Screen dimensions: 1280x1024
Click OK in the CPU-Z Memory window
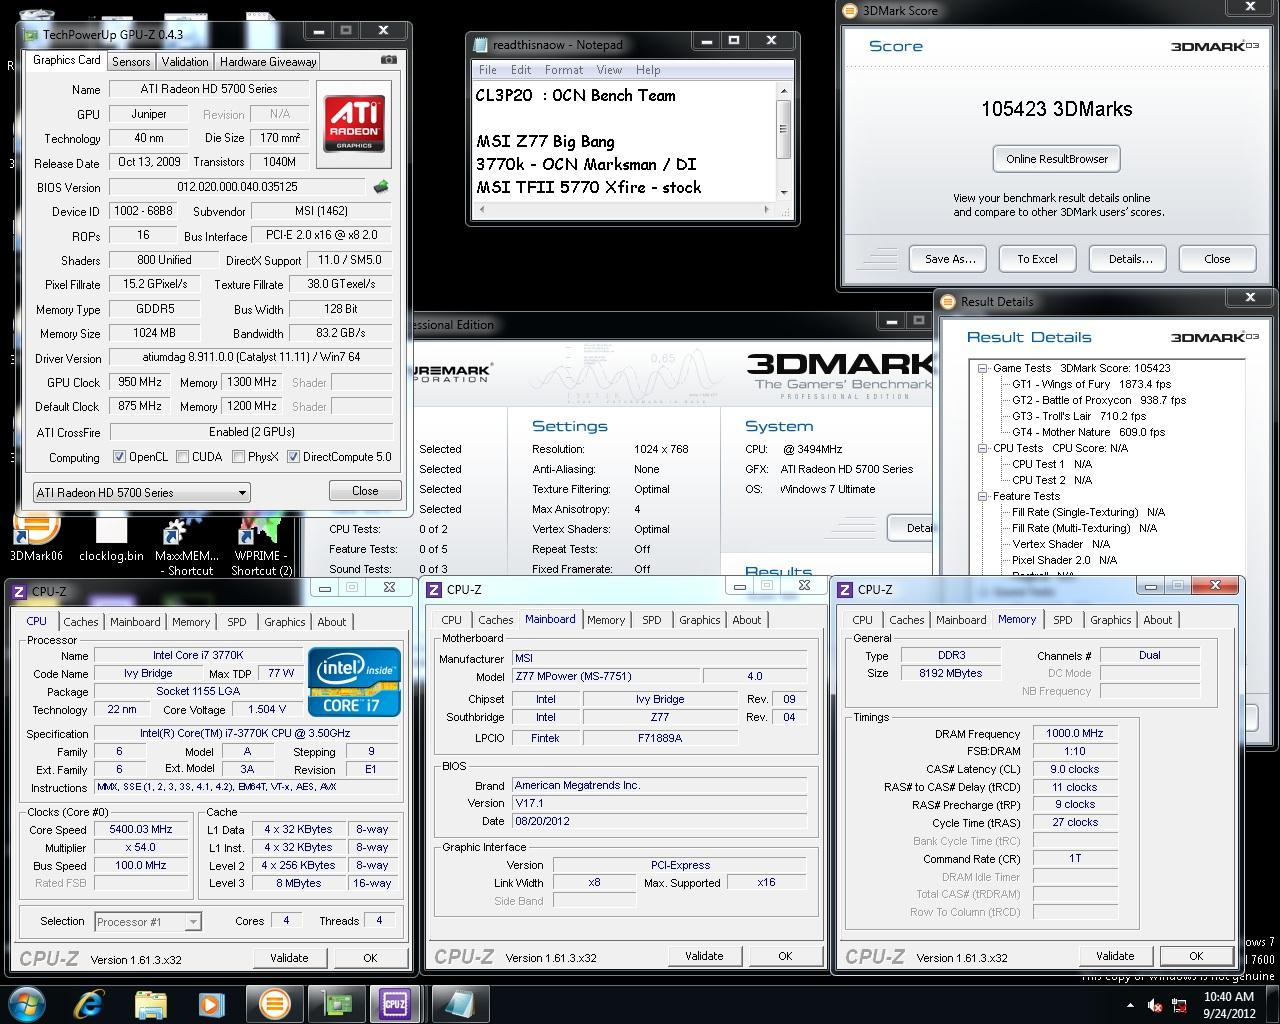tap(1196, 956)
